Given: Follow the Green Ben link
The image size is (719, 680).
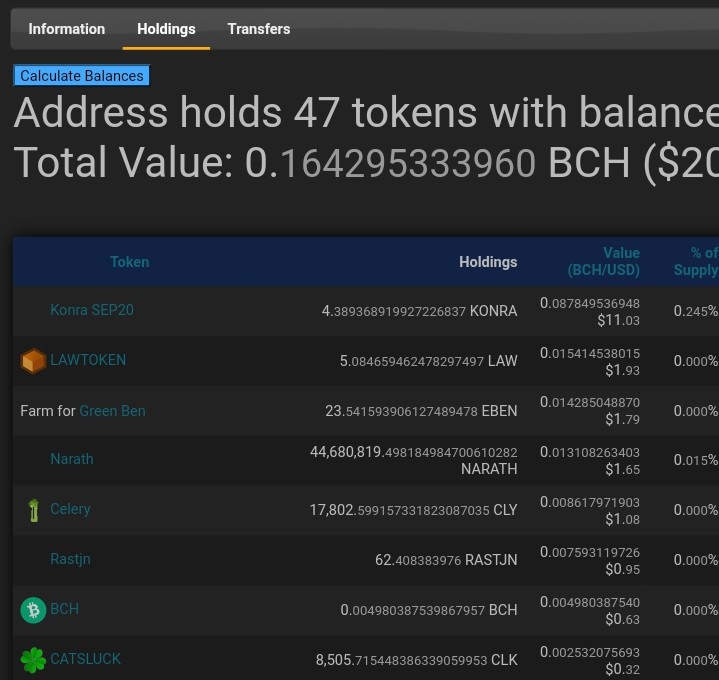Looking at the screenshot, I should (x=112, y=411).
